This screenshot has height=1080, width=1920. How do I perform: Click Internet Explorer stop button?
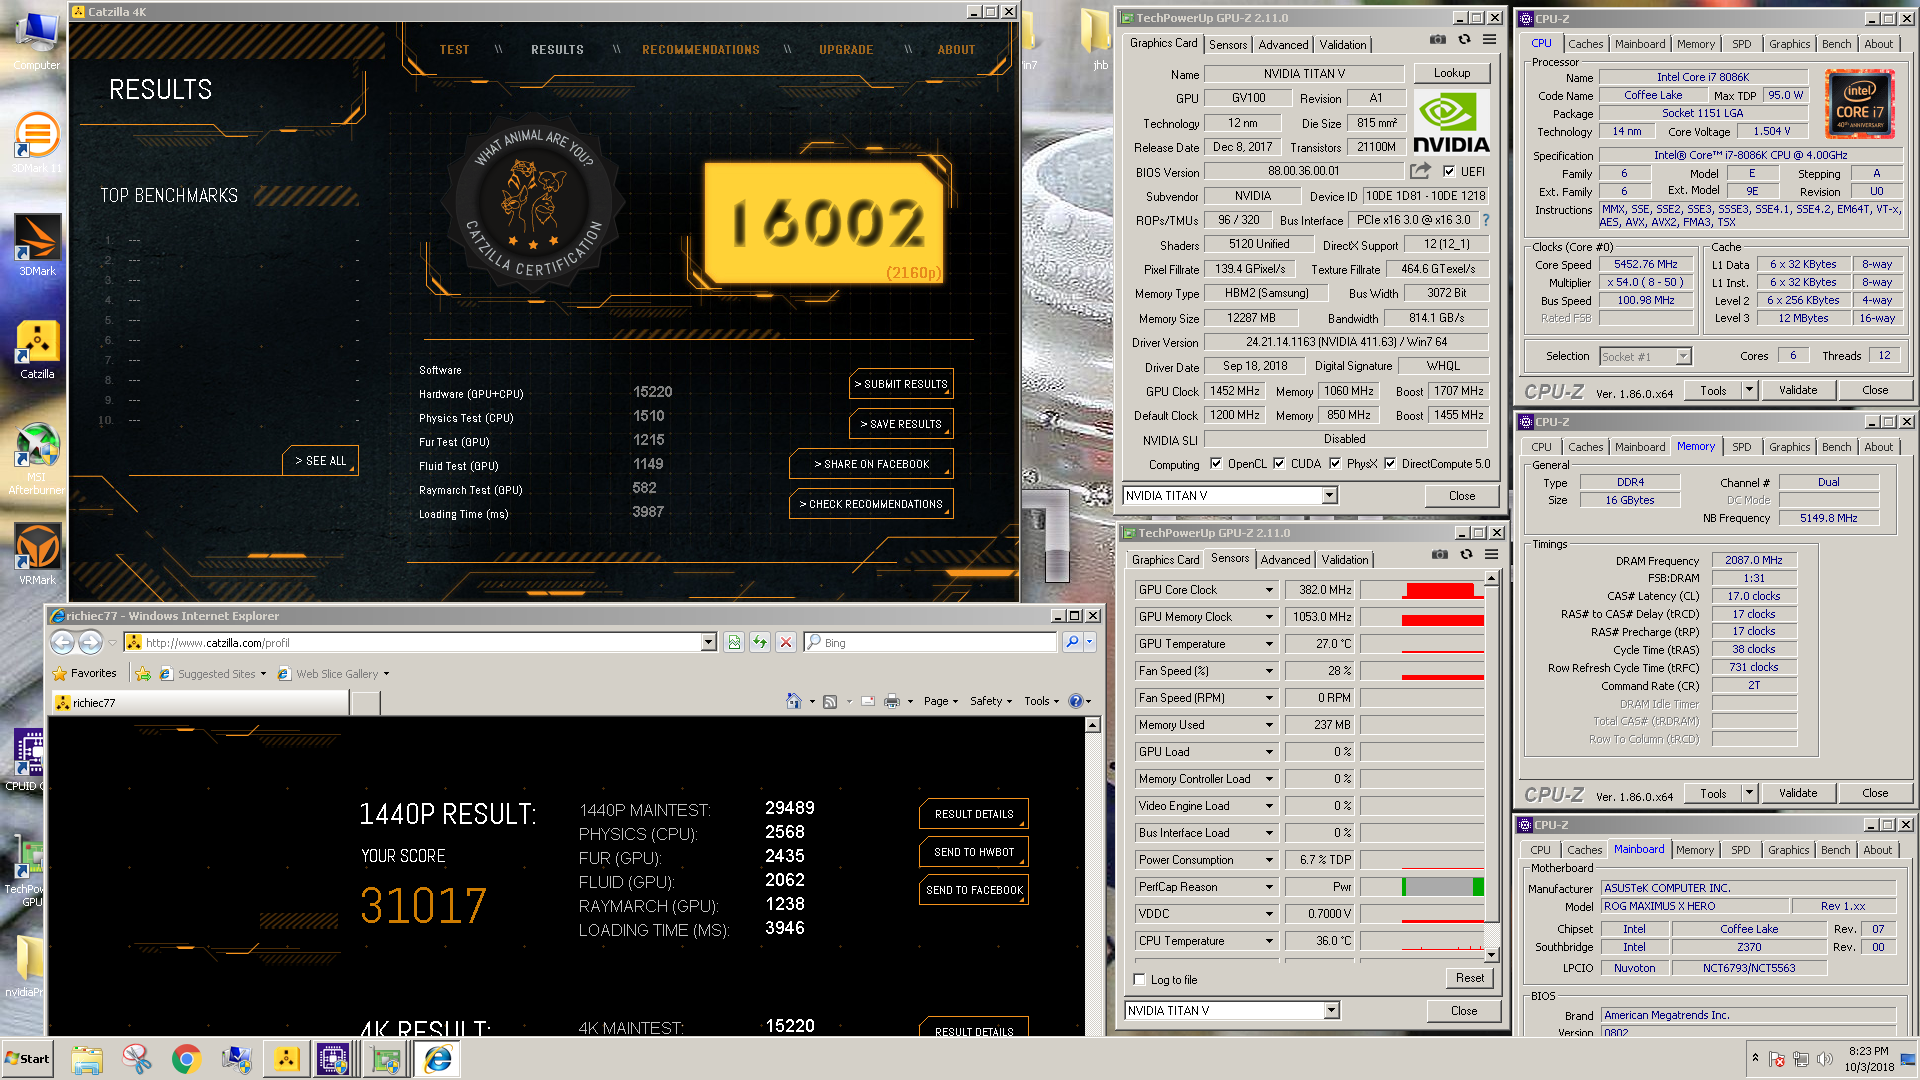[786, 642]
